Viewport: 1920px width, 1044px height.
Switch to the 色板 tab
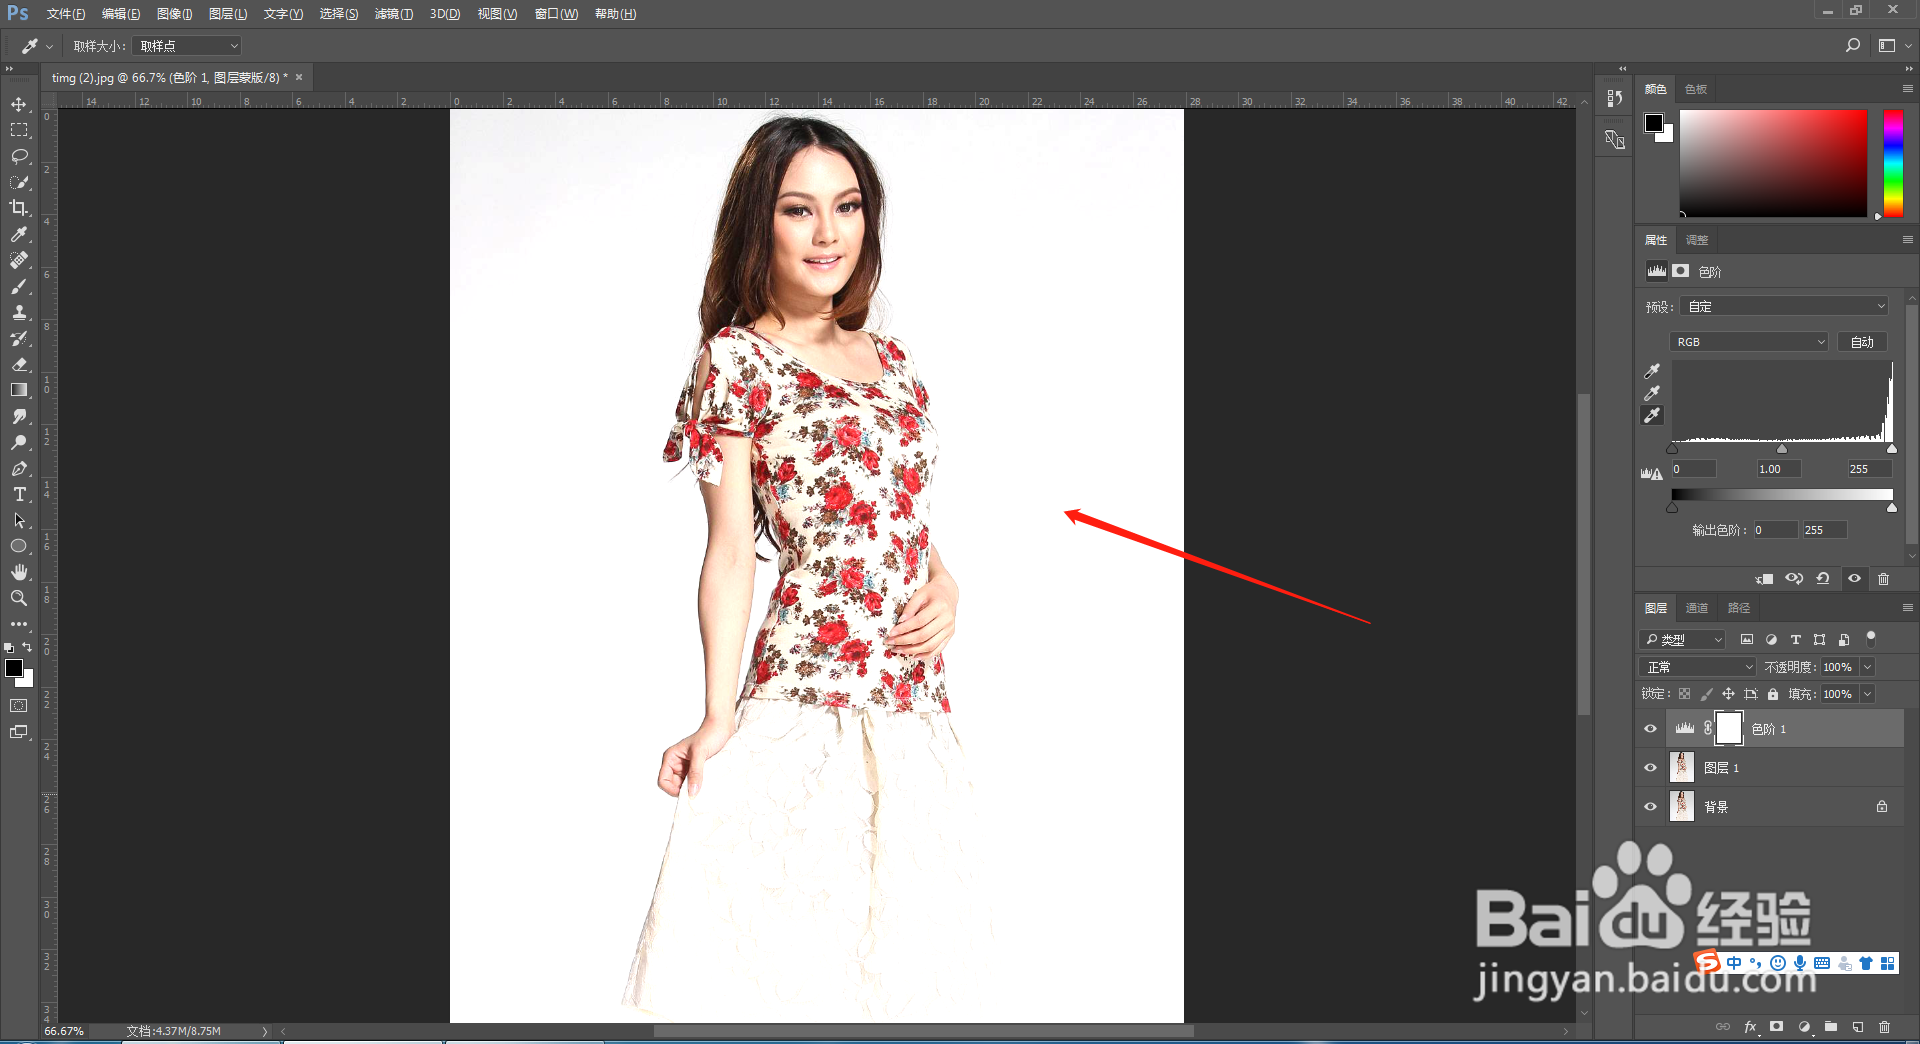coord(1696,89)
